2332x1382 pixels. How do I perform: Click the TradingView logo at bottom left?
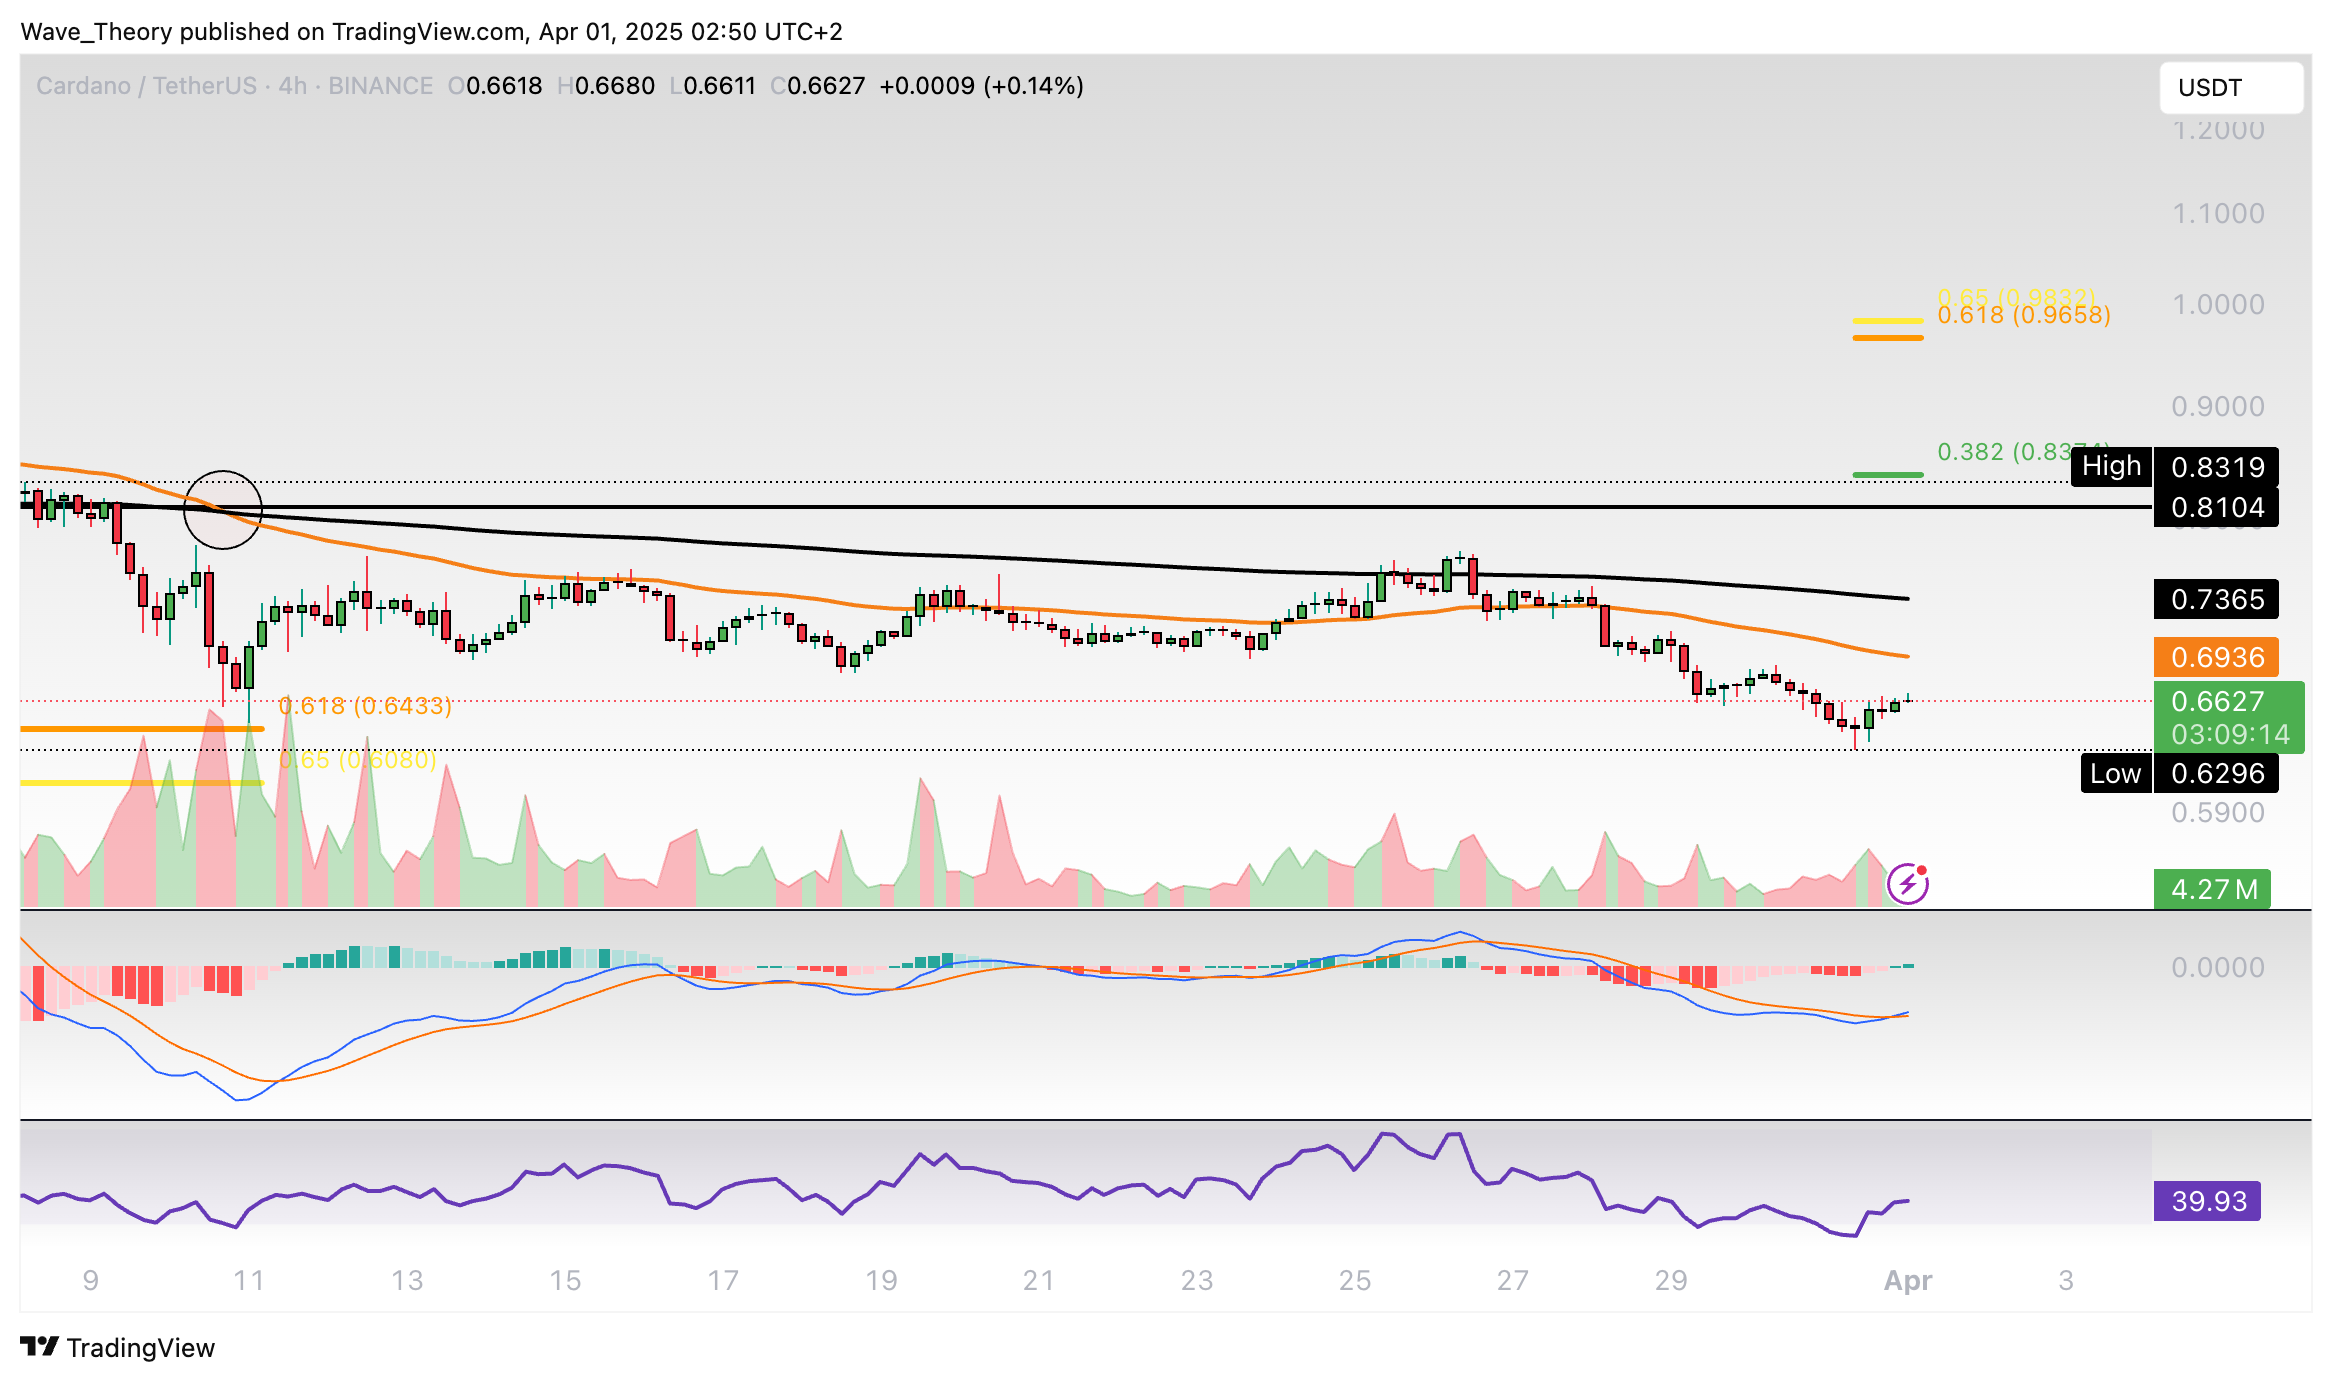118,1347
